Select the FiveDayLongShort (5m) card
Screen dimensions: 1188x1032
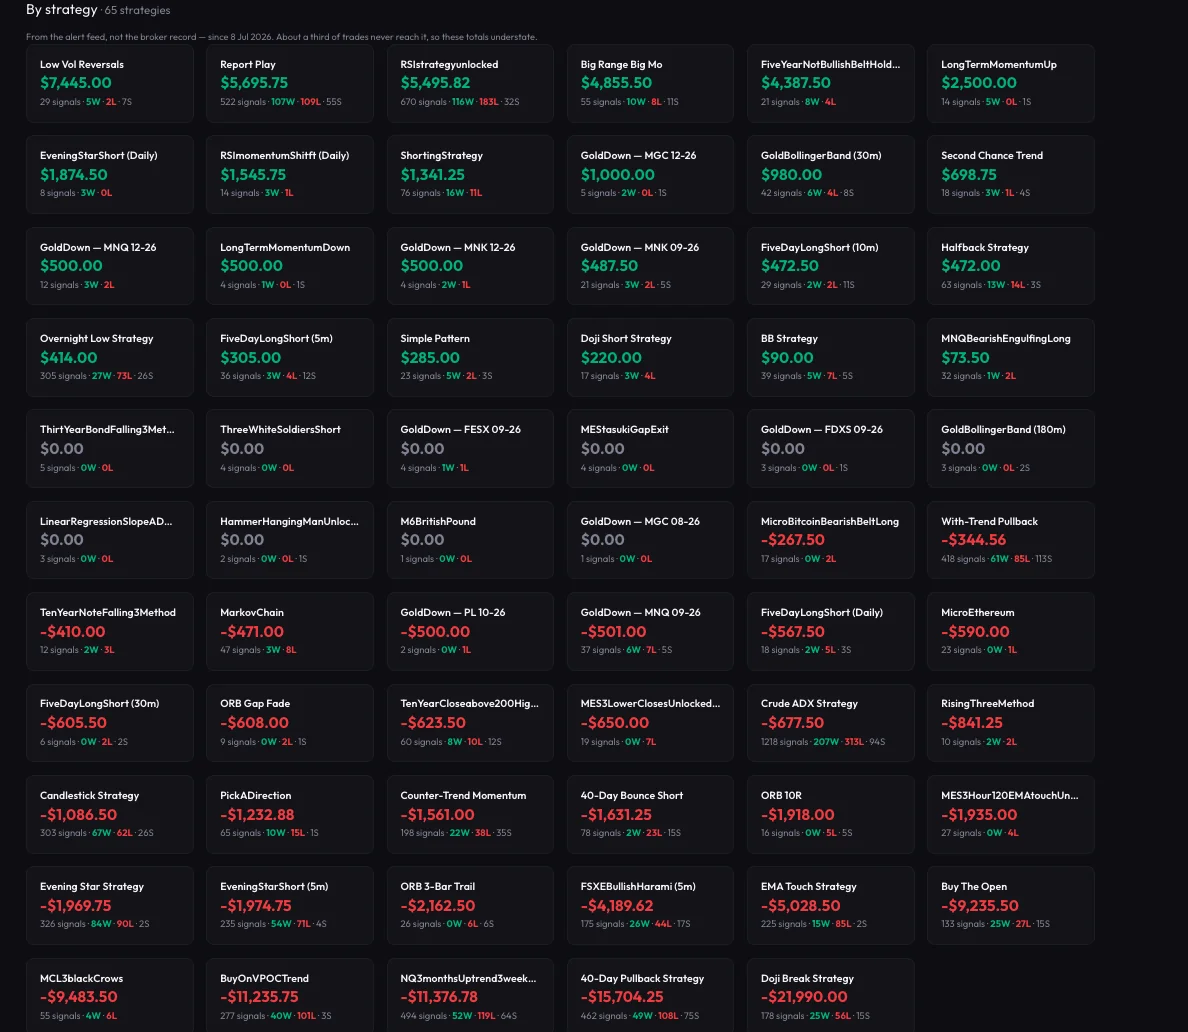(x=289, y=358)
